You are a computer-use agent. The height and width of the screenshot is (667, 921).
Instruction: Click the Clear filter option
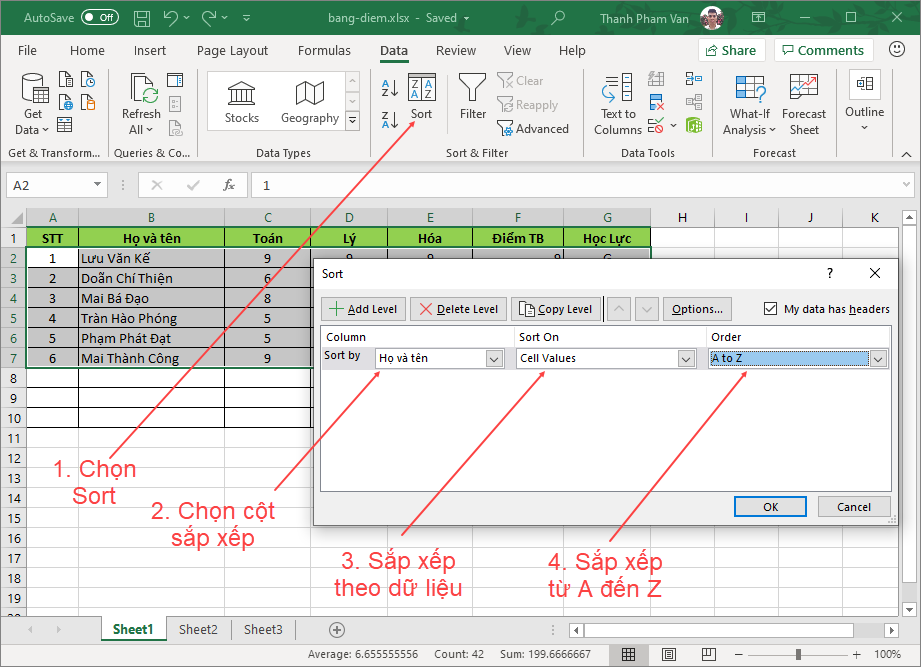pos(520,80)
